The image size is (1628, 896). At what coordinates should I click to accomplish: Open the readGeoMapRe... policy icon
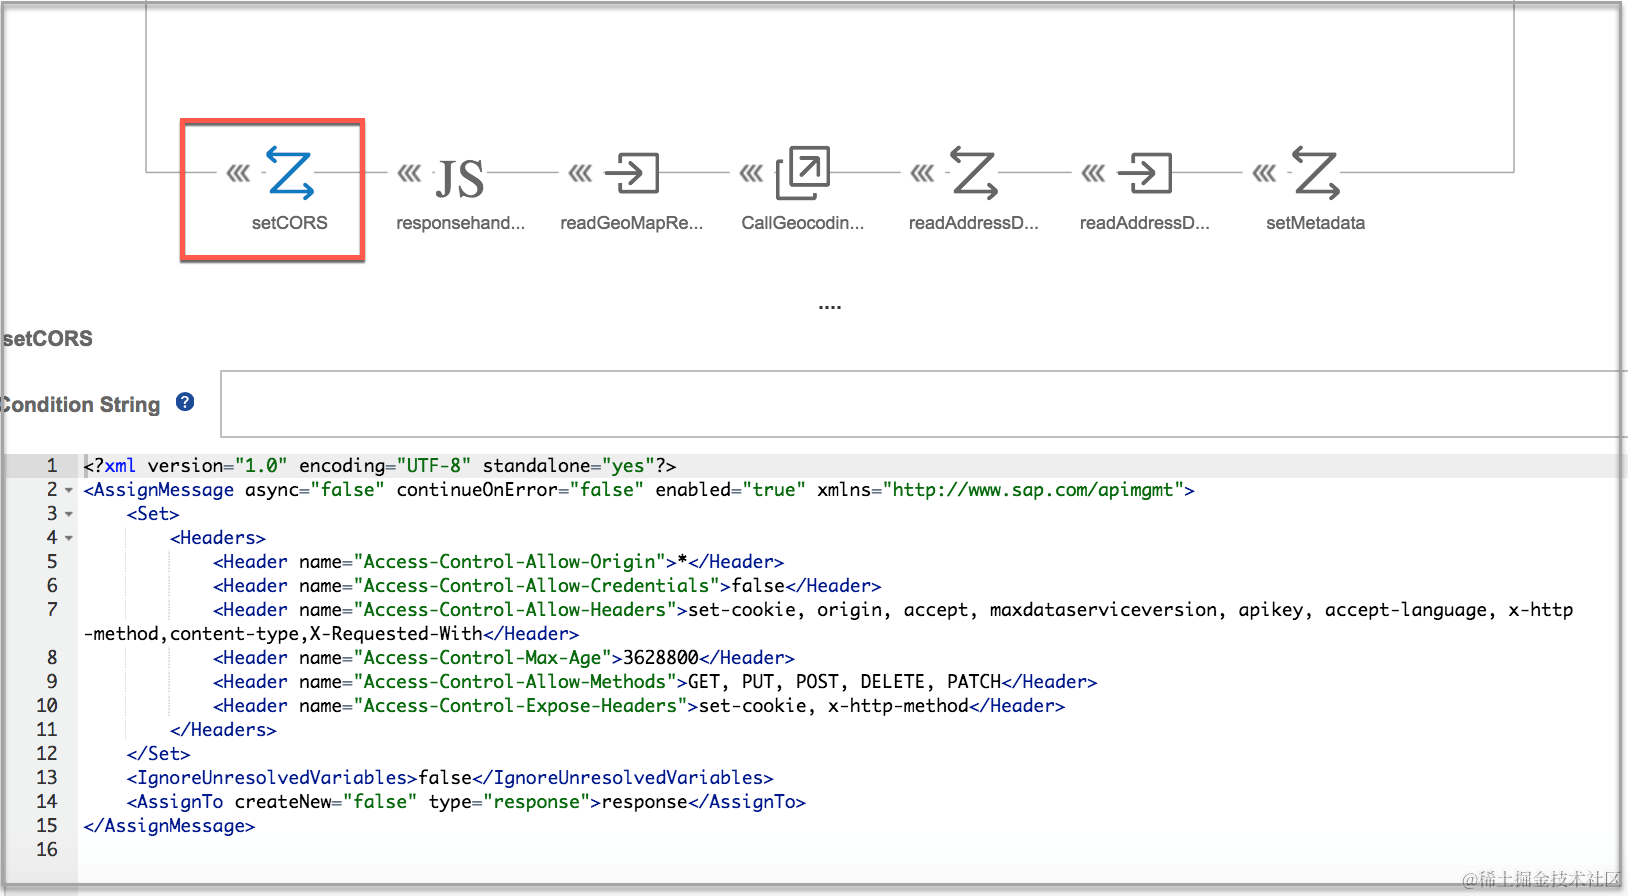point(632,173)
